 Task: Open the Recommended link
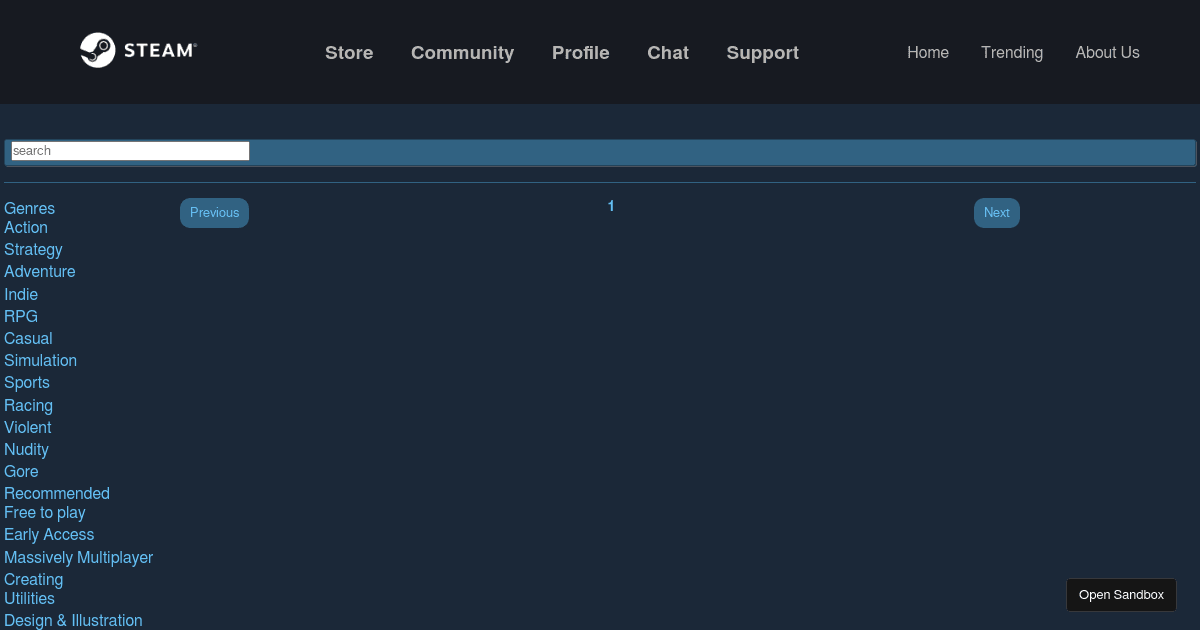[57, 493]
